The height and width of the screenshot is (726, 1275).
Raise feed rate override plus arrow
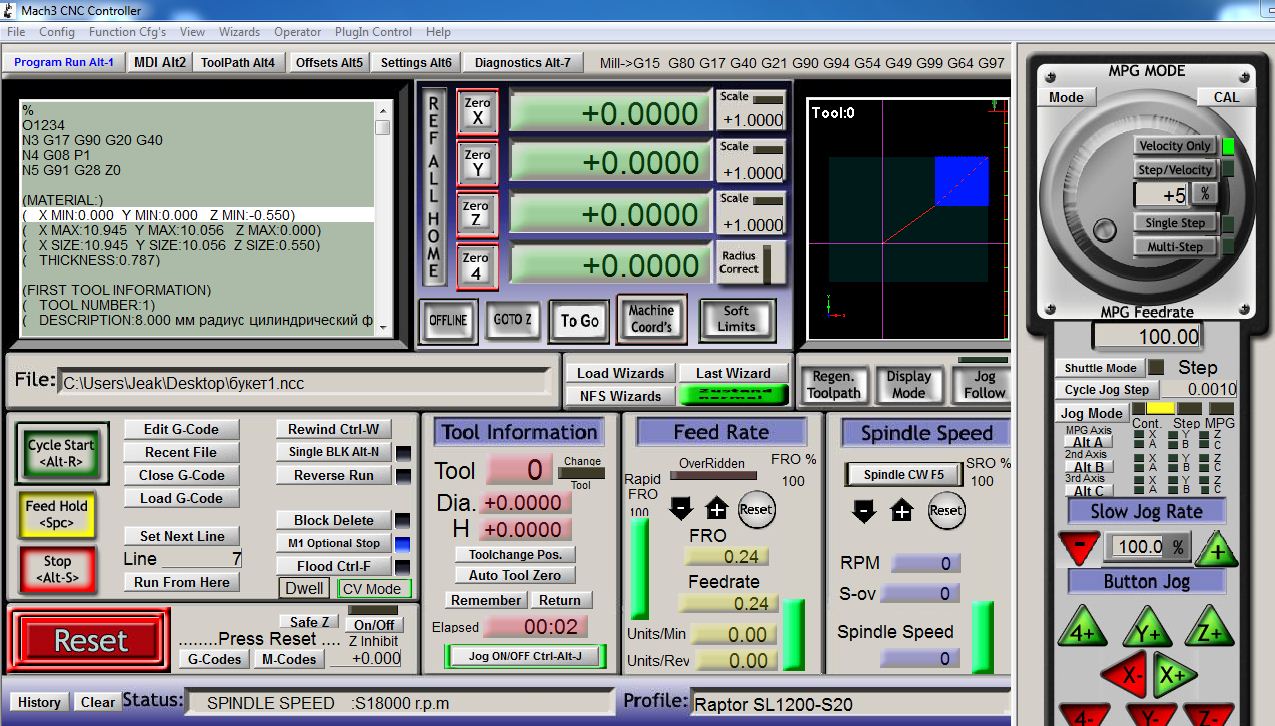coord(717,508)
